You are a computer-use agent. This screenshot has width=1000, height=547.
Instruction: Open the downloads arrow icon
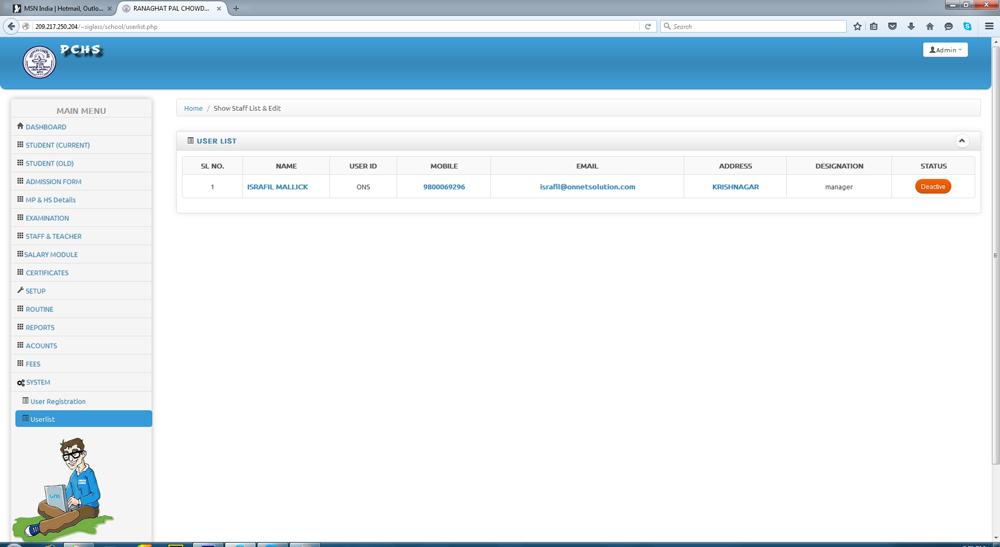pyautogui.click(x=911, y=27)
